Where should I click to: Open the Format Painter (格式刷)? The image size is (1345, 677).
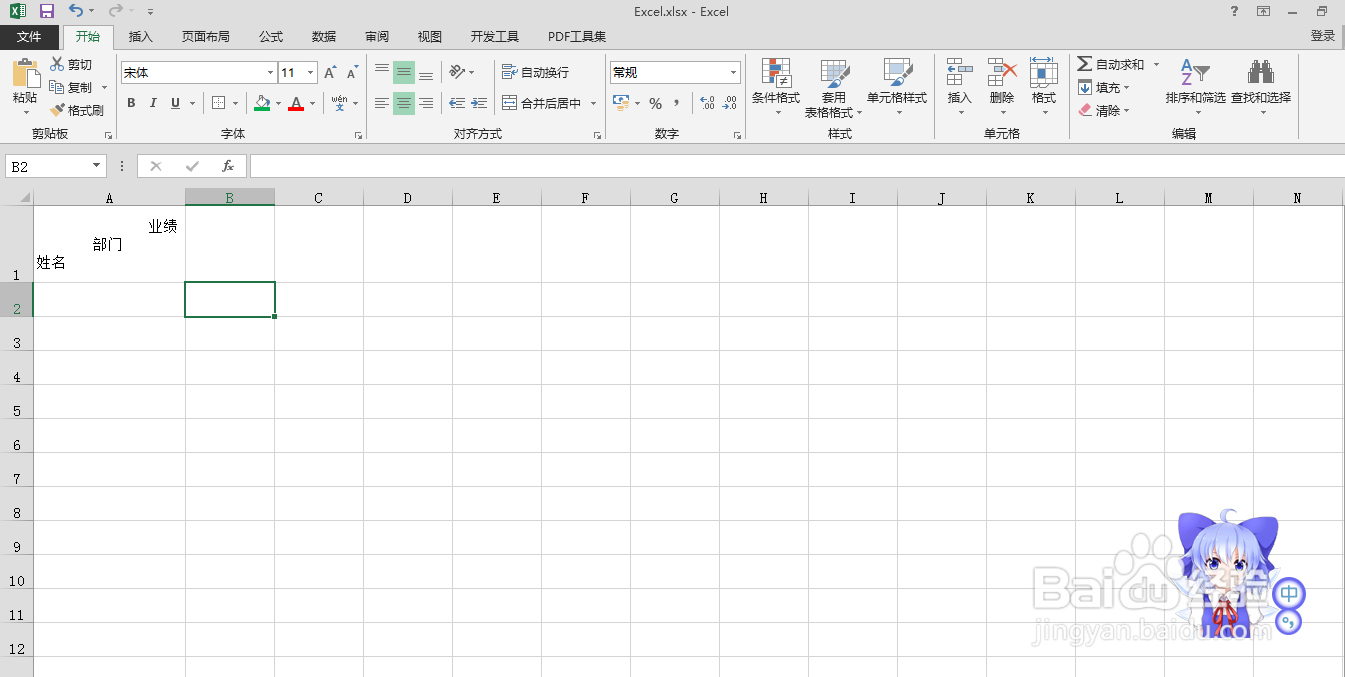pos(78,110)
